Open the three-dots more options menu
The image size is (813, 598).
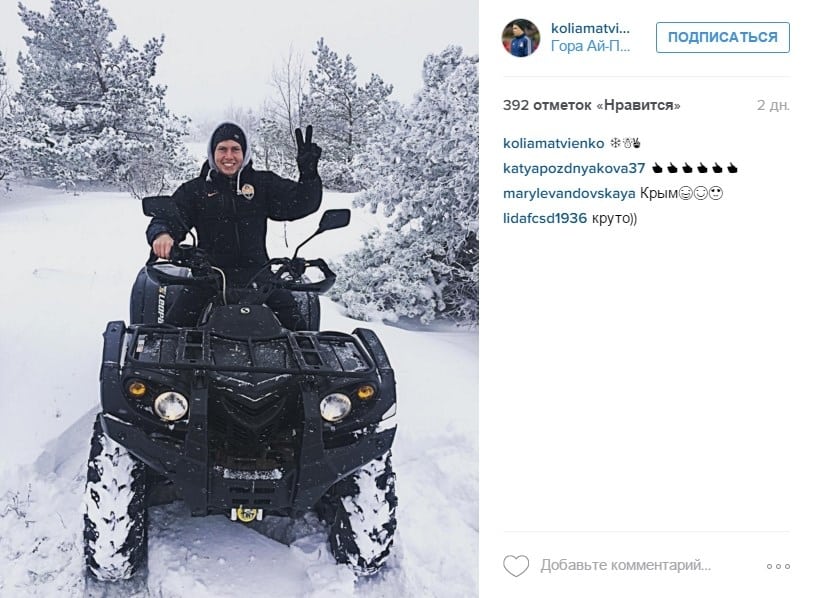(778, 566)
